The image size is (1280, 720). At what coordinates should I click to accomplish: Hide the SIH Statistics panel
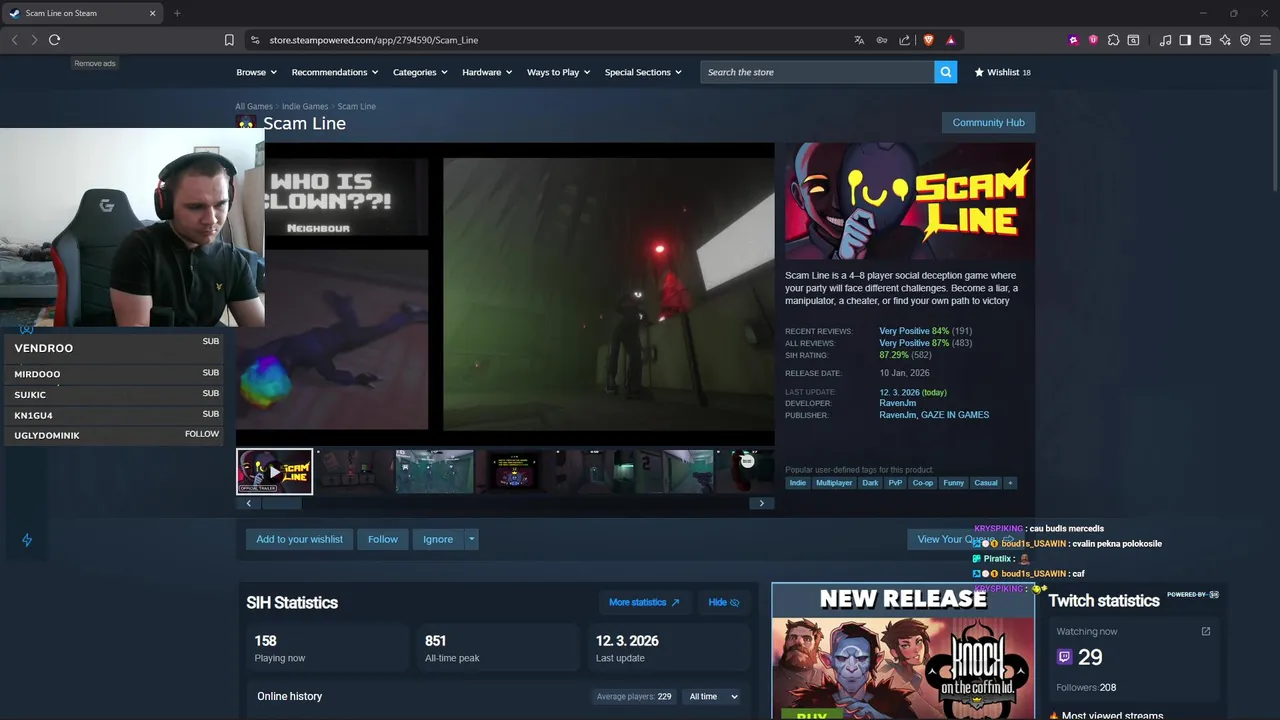click(x=723, y=602)
